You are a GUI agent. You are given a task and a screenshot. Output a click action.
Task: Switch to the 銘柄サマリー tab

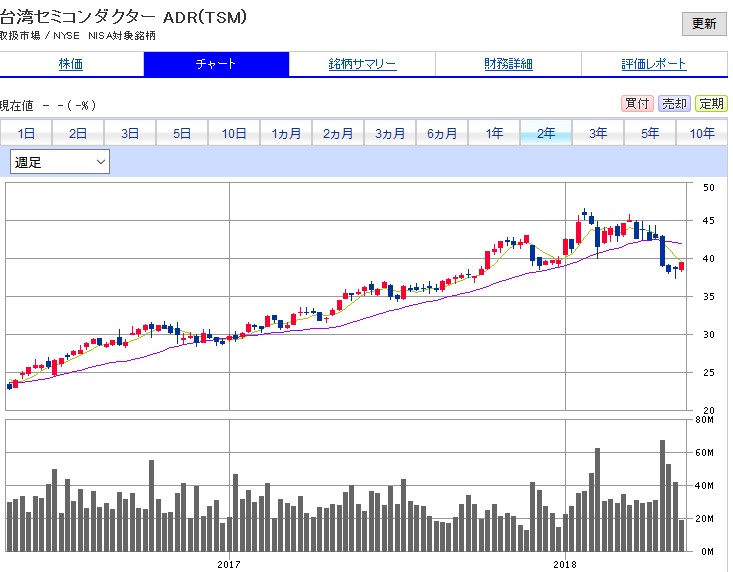[x=362, y=64]
